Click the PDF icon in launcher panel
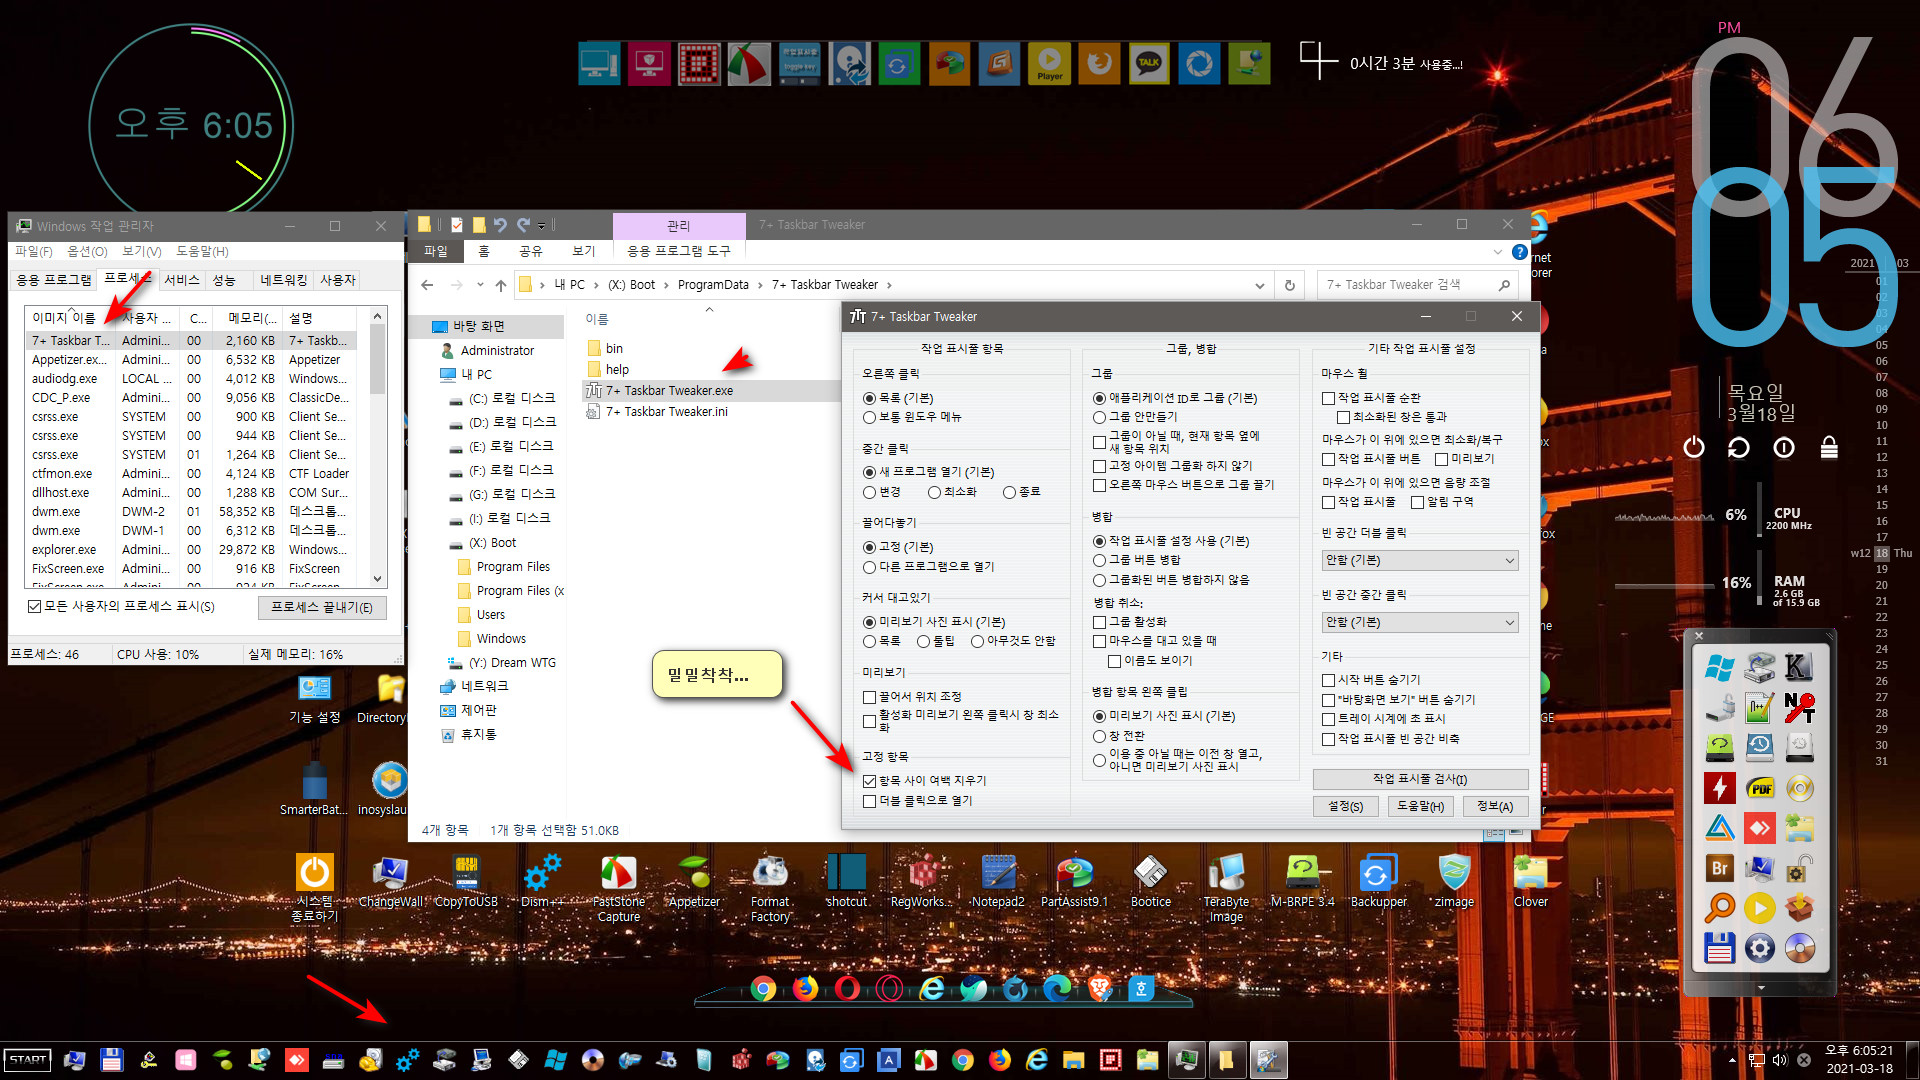This screenshot has width=1920, height=1080. pyautogui.click(x=1760, y=788)
